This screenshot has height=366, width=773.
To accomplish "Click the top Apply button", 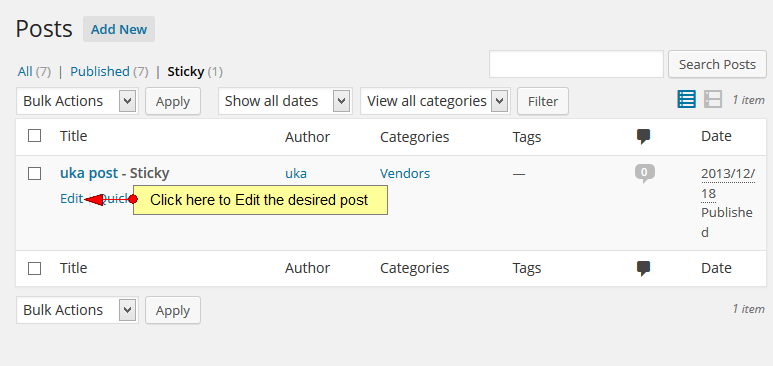I will 173,101.
